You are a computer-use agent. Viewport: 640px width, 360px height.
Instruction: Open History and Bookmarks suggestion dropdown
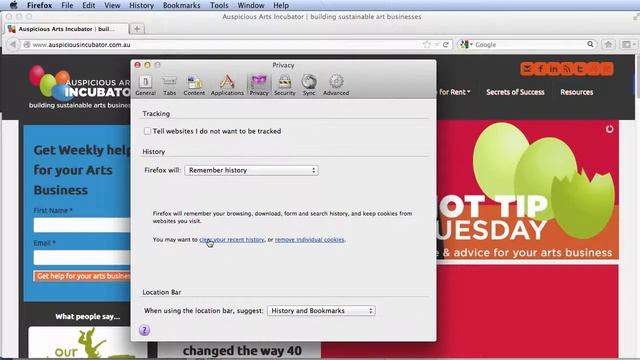pos(321,311)
